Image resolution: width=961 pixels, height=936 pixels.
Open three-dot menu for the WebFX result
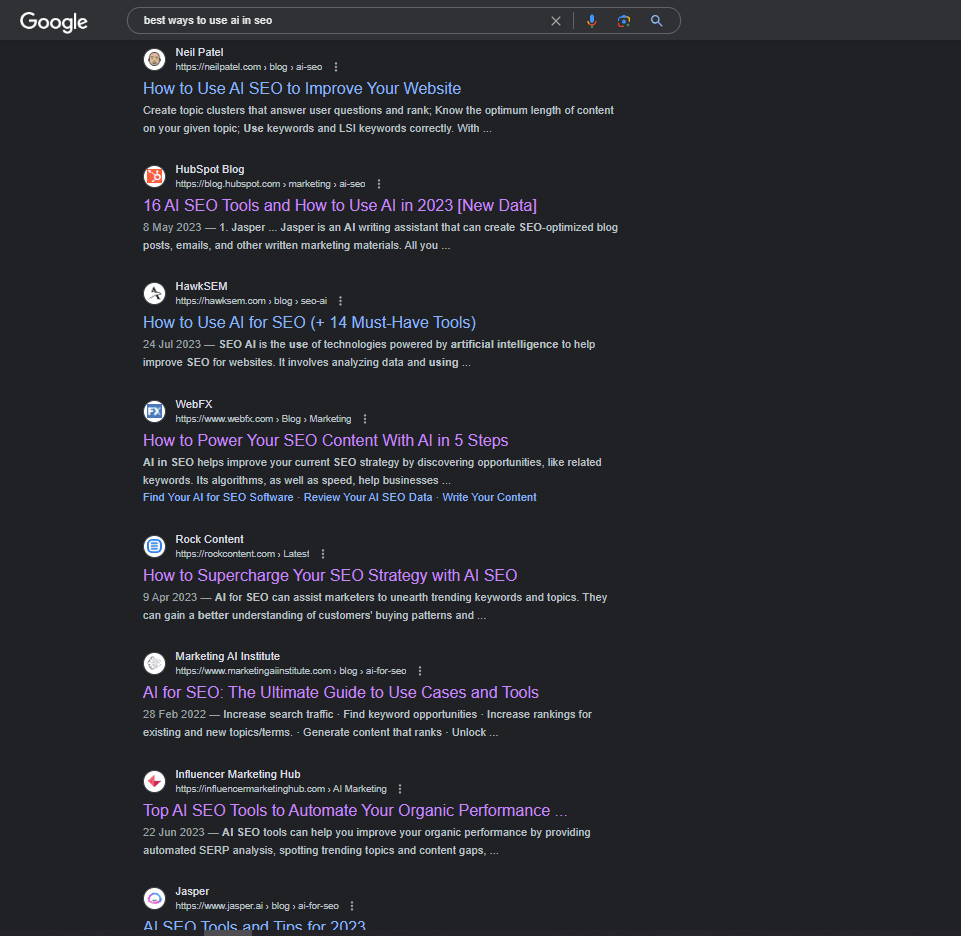pos(365,419)
